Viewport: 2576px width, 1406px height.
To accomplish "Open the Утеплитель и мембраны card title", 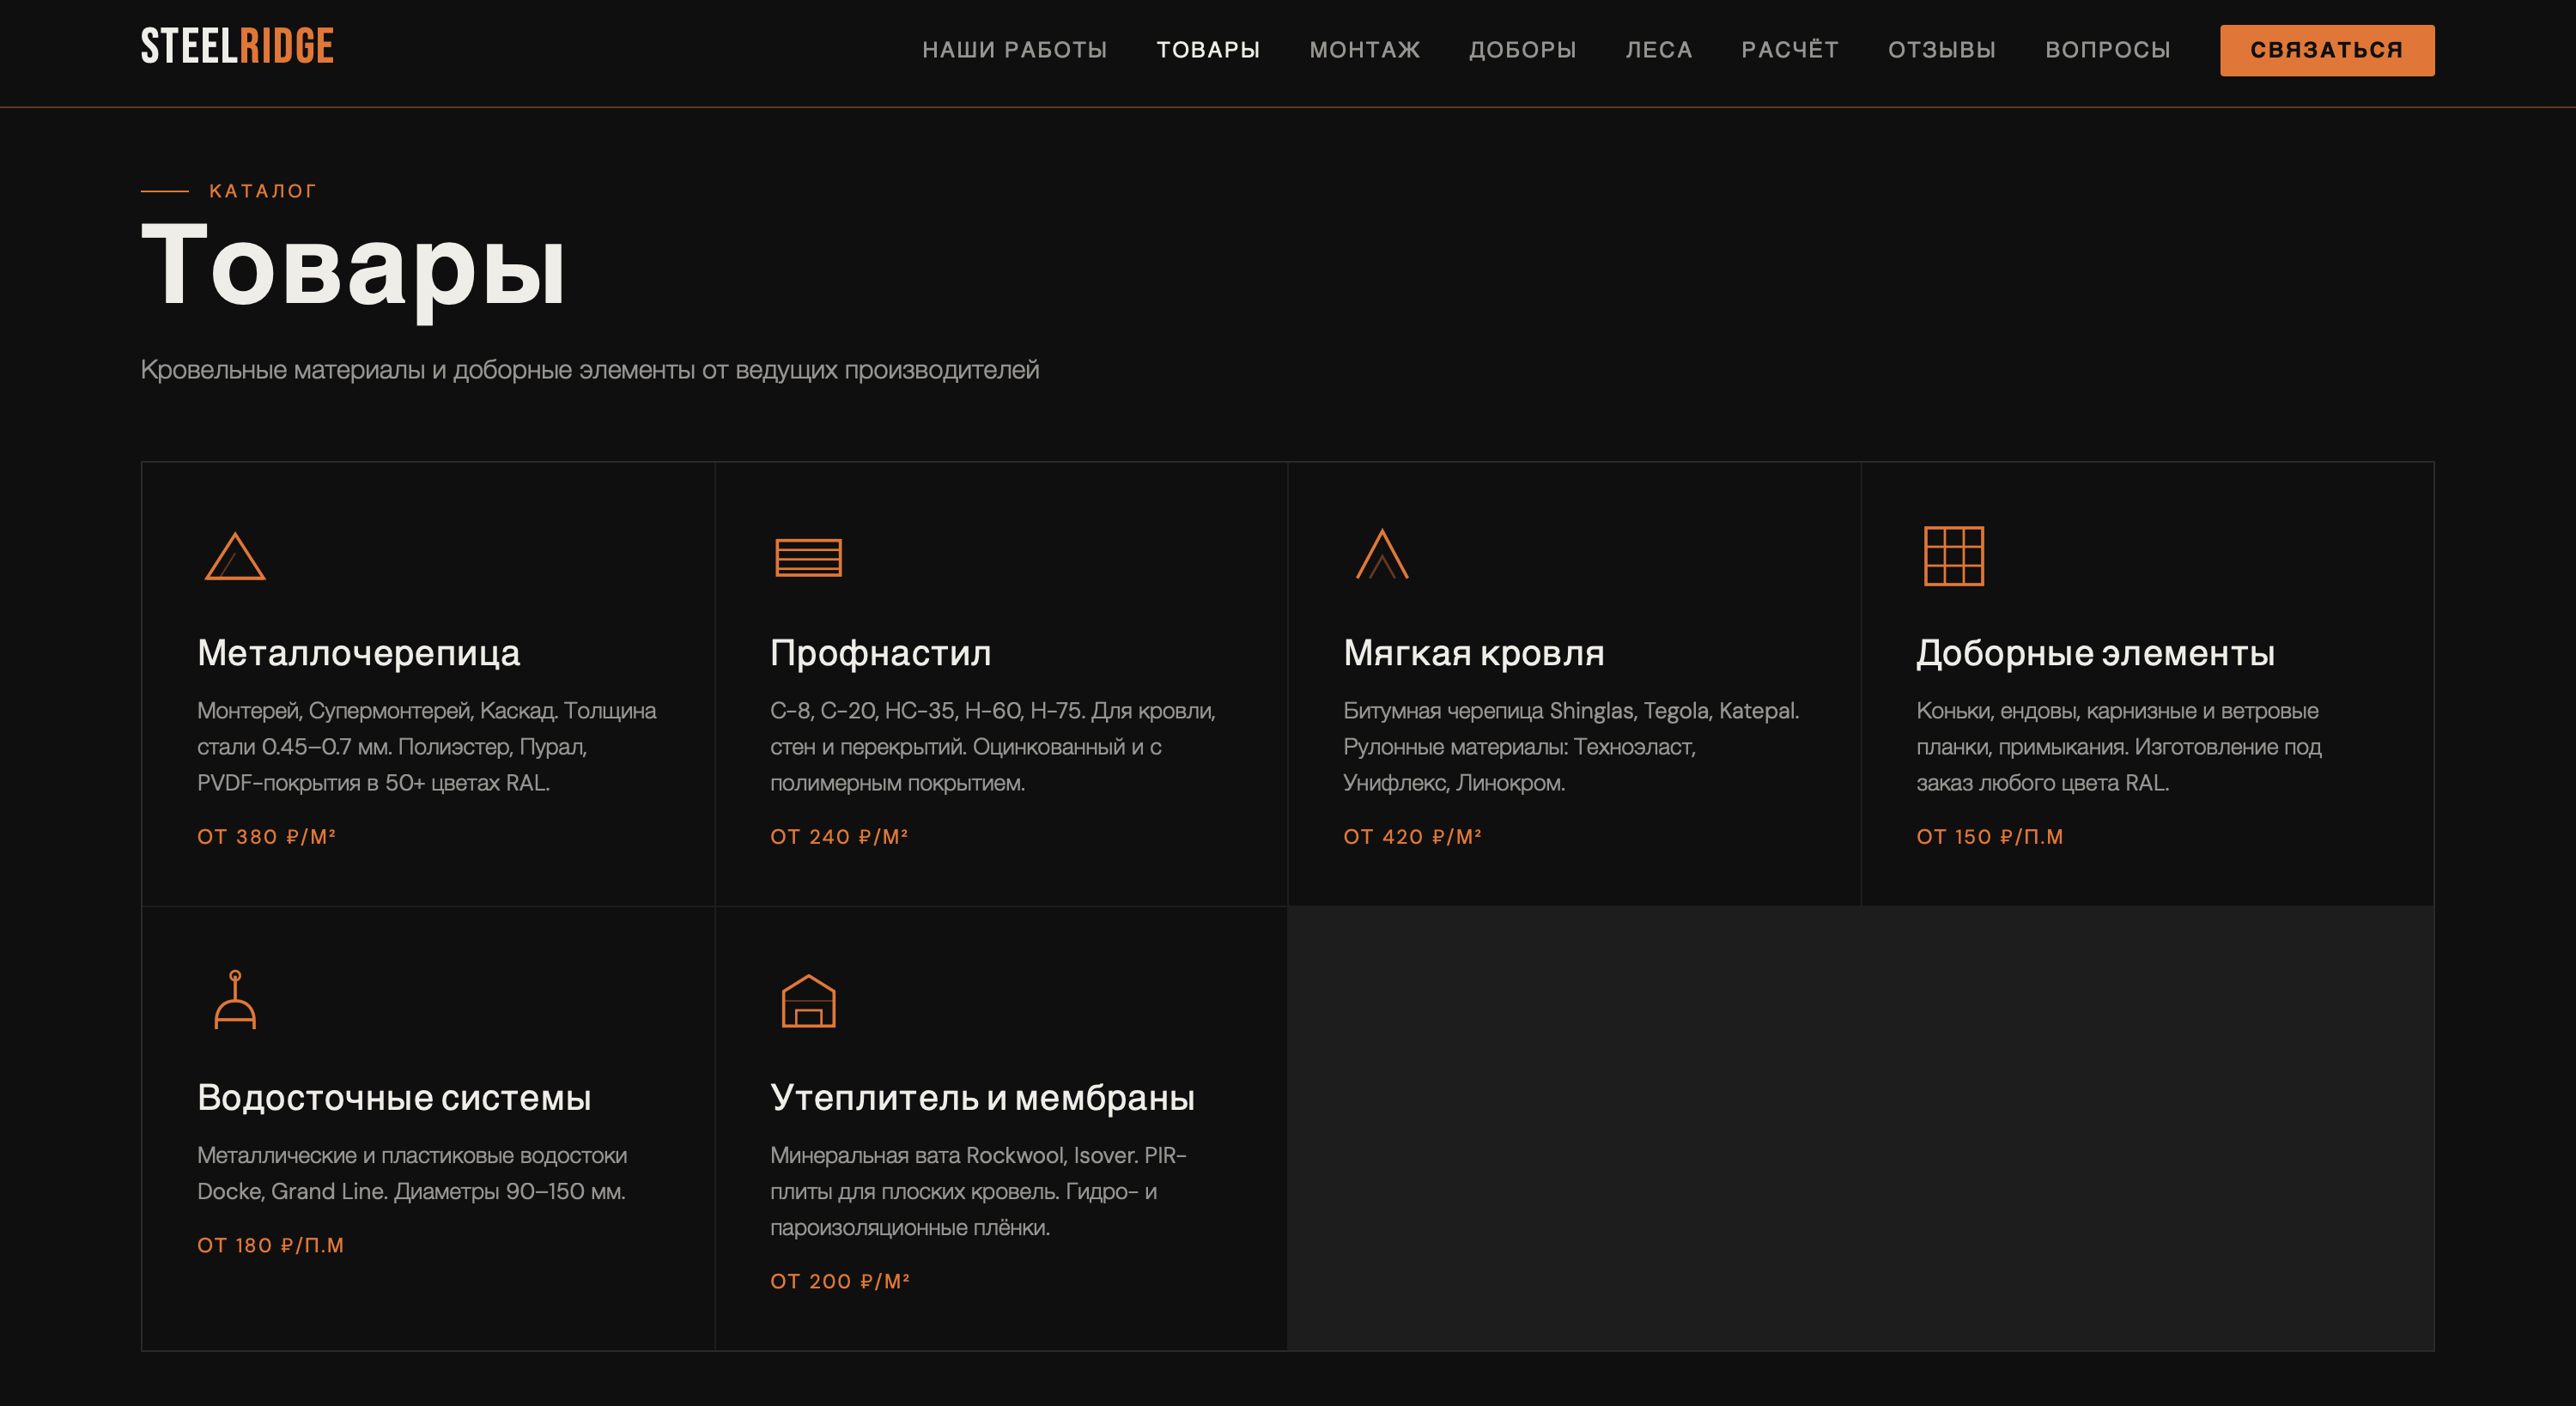I will [x=982, y=1098].
